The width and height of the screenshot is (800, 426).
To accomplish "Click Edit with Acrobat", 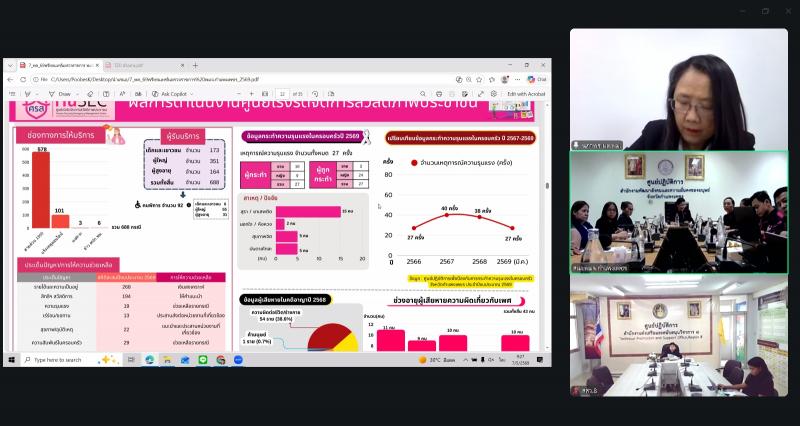I will coord(526,94).
